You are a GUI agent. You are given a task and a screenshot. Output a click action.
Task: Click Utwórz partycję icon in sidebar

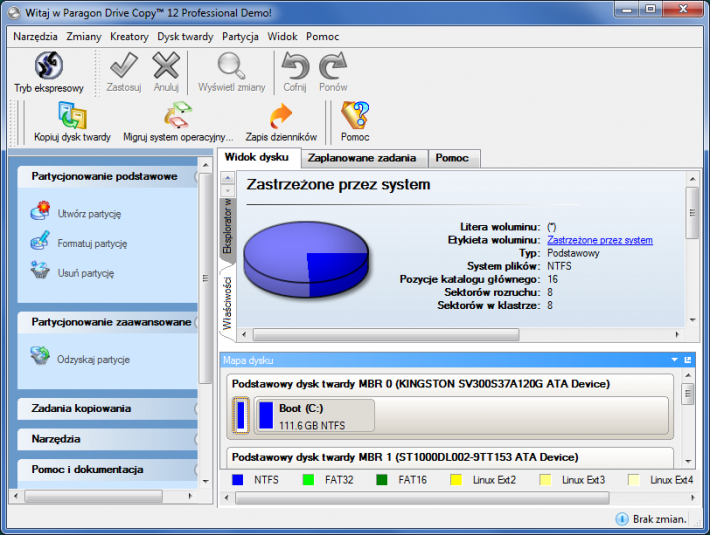click(40, 211)
